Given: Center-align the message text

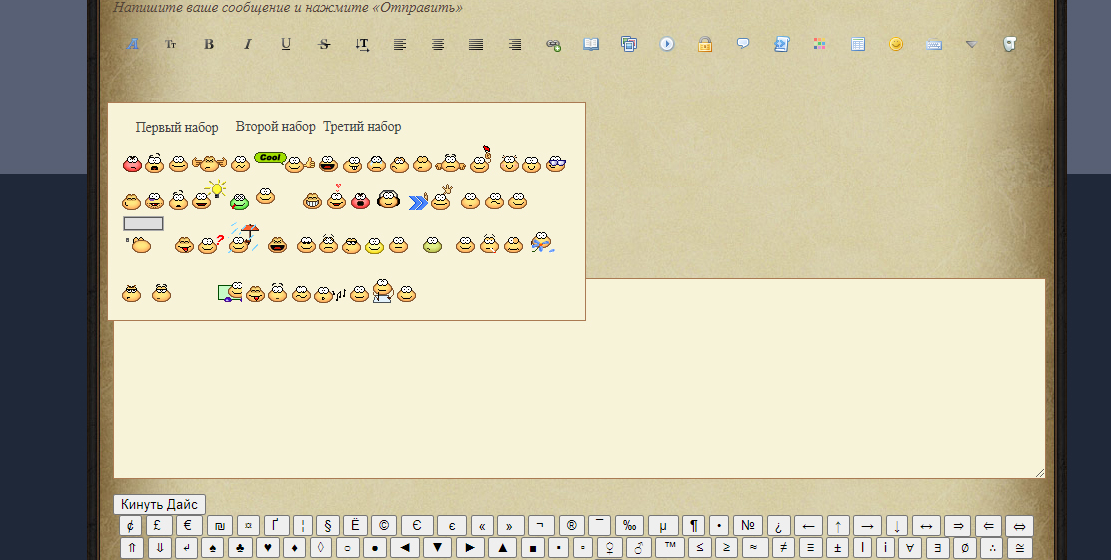Looking at the screenshot, I should [438, 44].
